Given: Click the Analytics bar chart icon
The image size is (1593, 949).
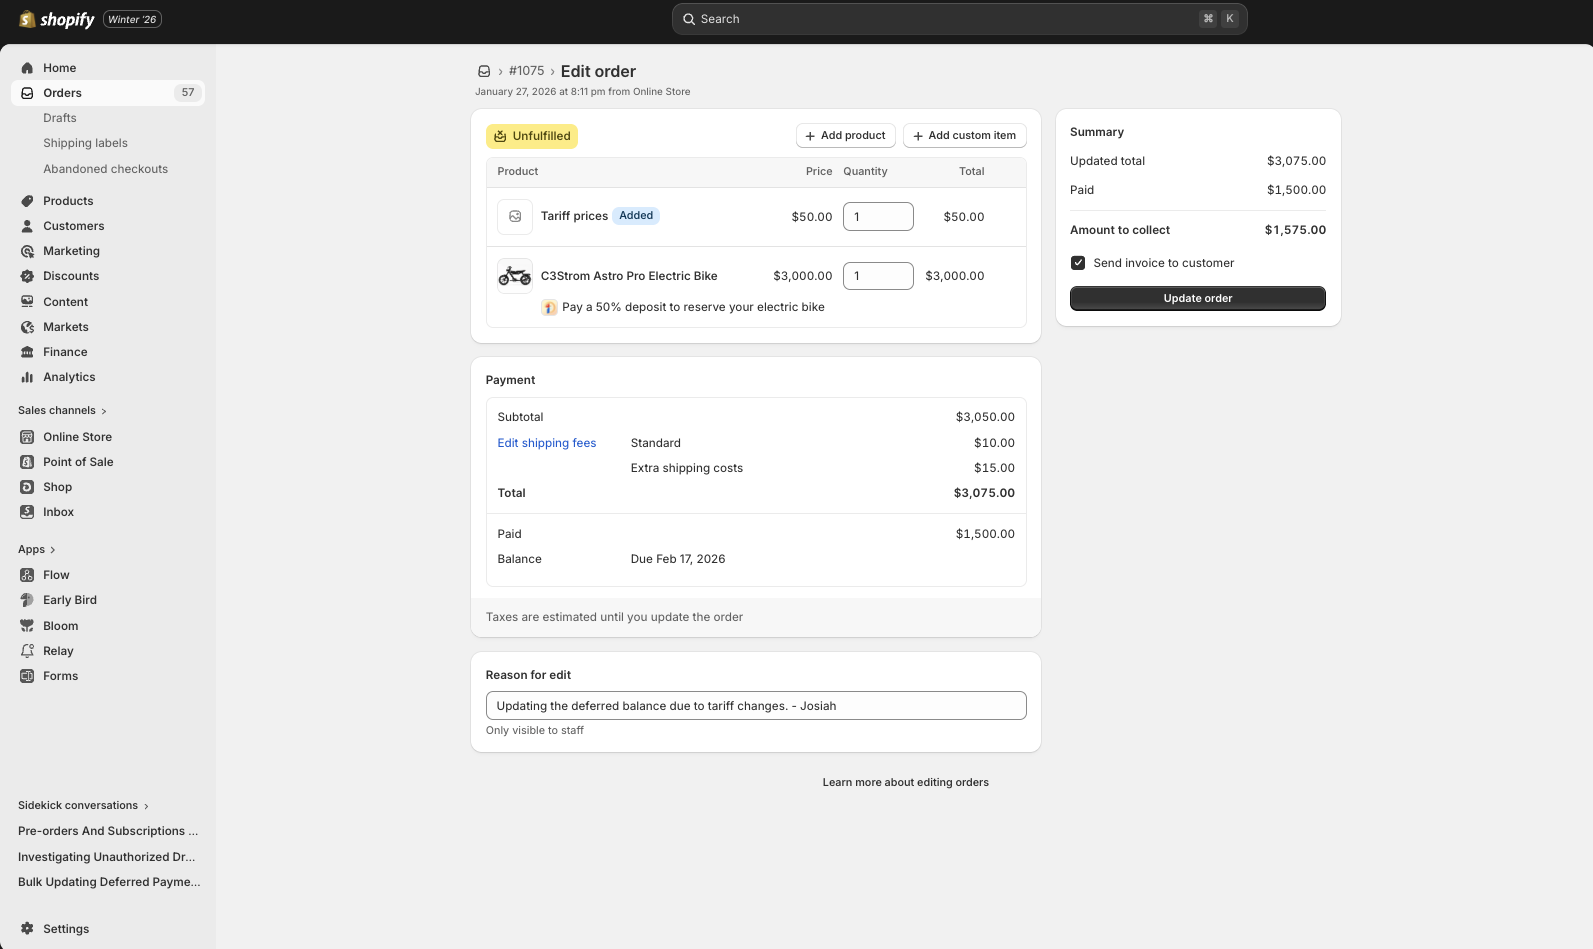Looking at the screenshot, I should click(x=27, y=377).
